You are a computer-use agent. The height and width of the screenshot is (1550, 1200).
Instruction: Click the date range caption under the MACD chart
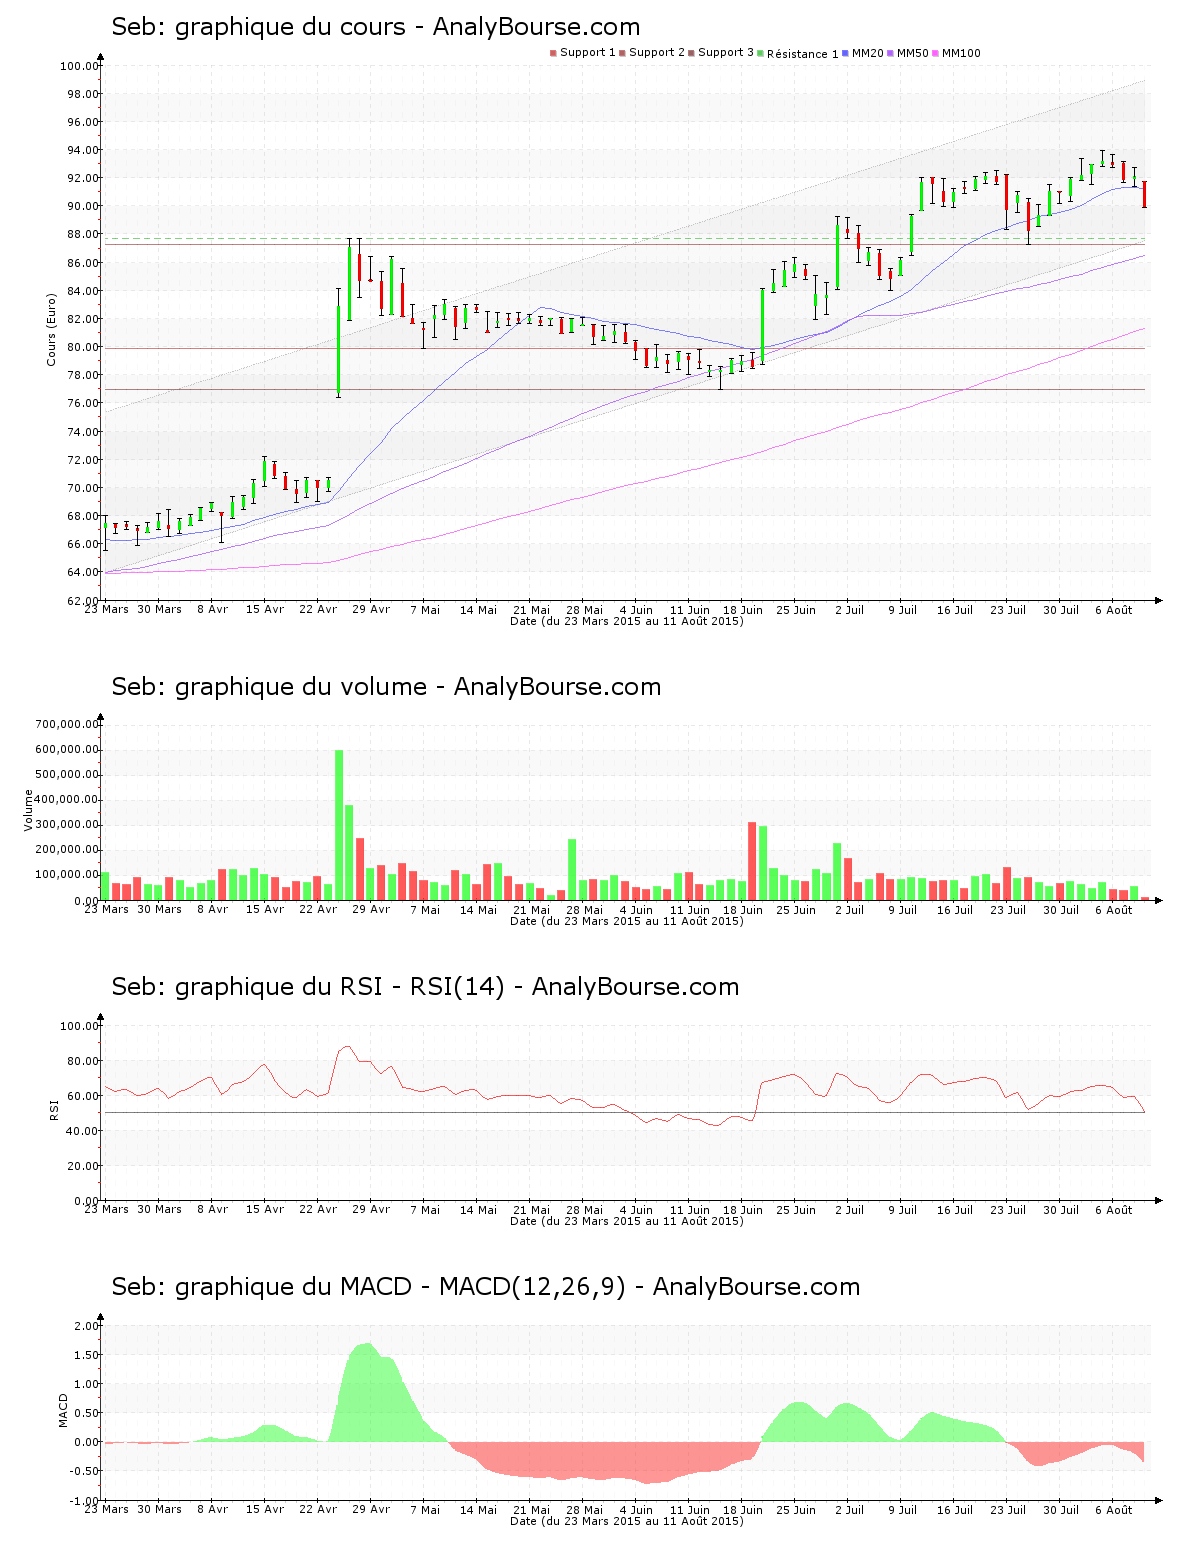[627, 1521]
